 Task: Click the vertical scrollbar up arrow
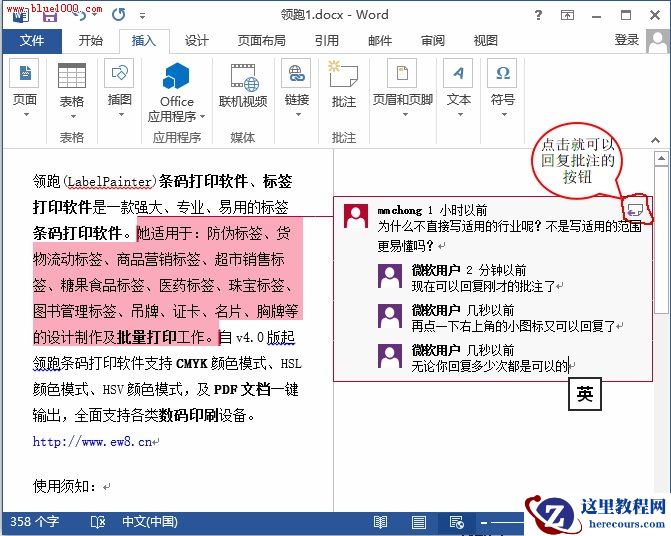click(x=661, y=159)
